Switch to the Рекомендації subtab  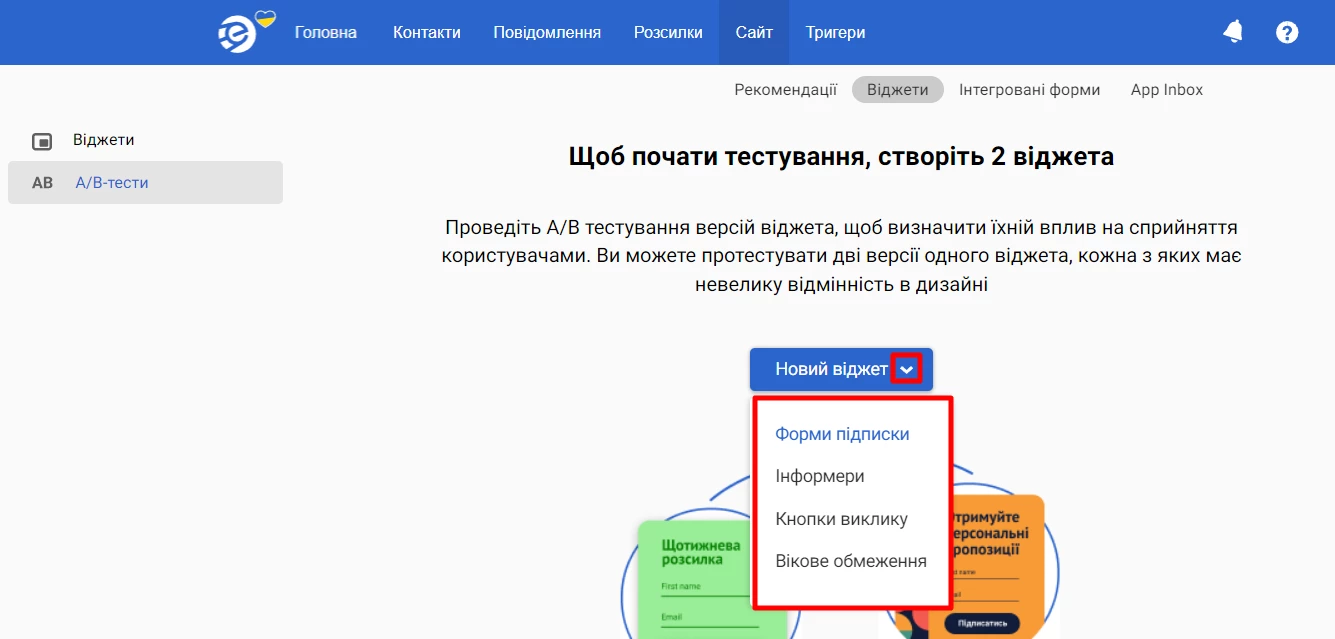pos(785,90)
